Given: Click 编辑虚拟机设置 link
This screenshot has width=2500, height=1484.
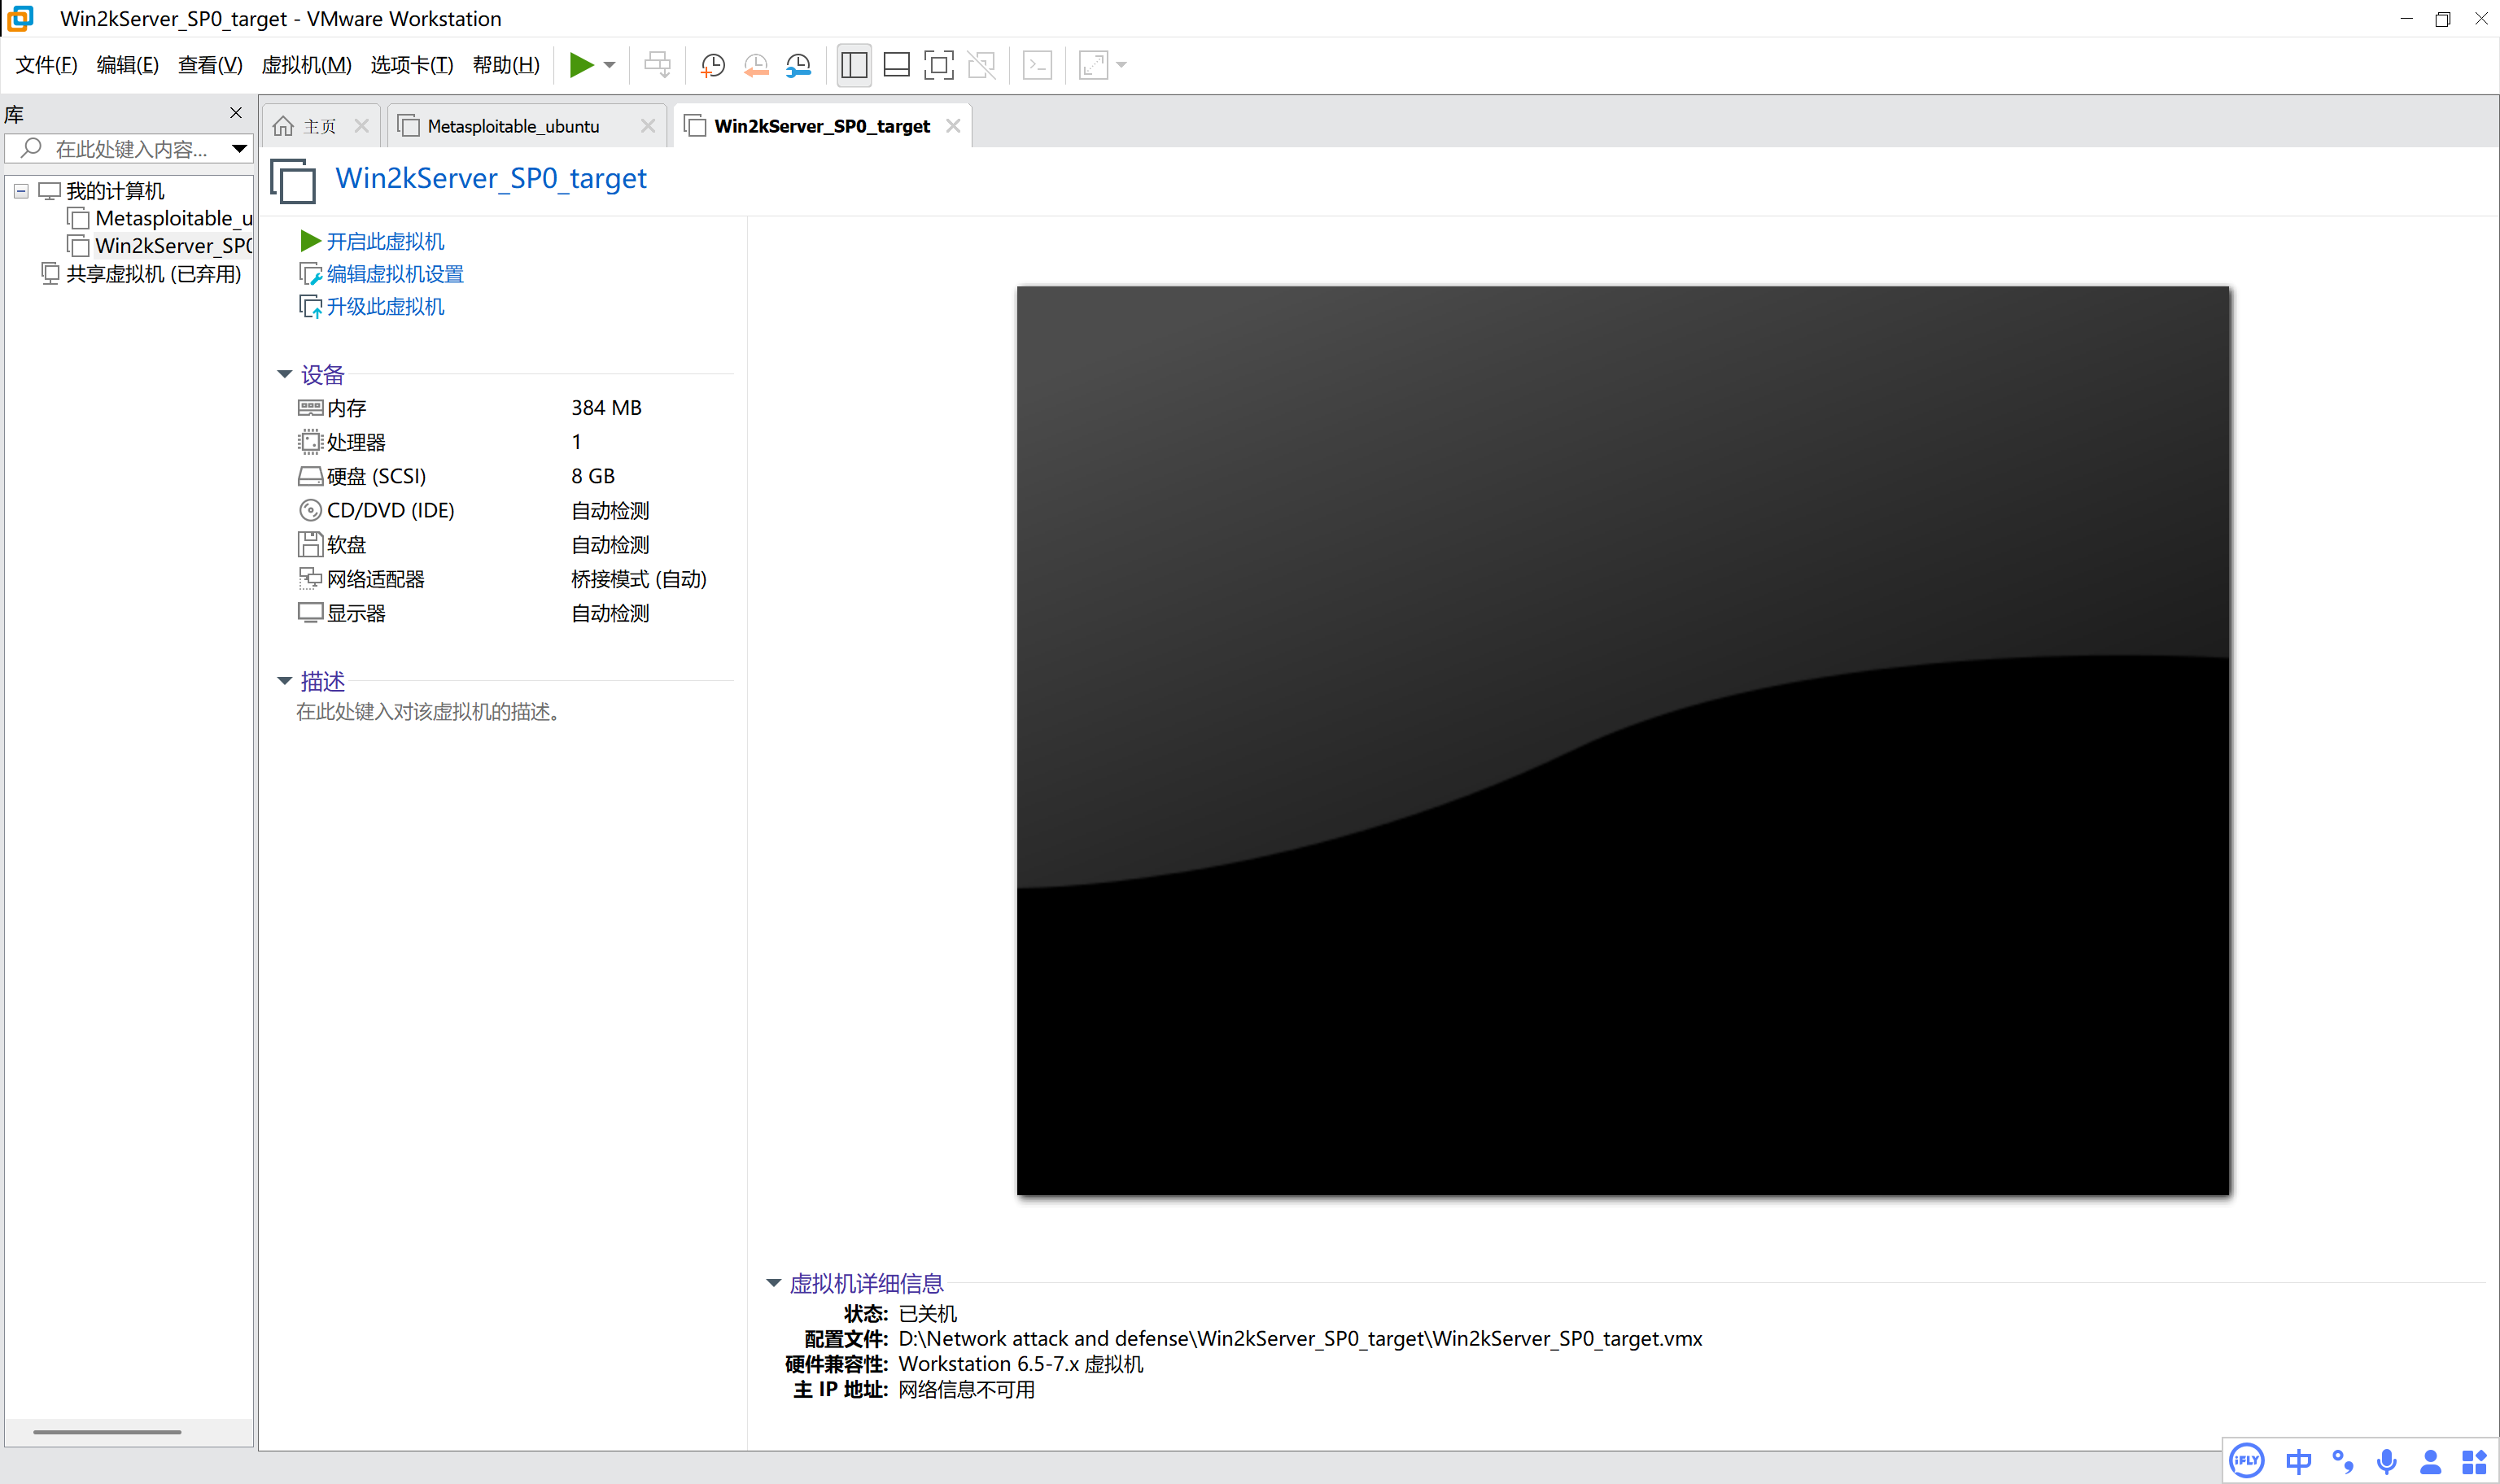Looking at the screenshot, I should (394, 274).
